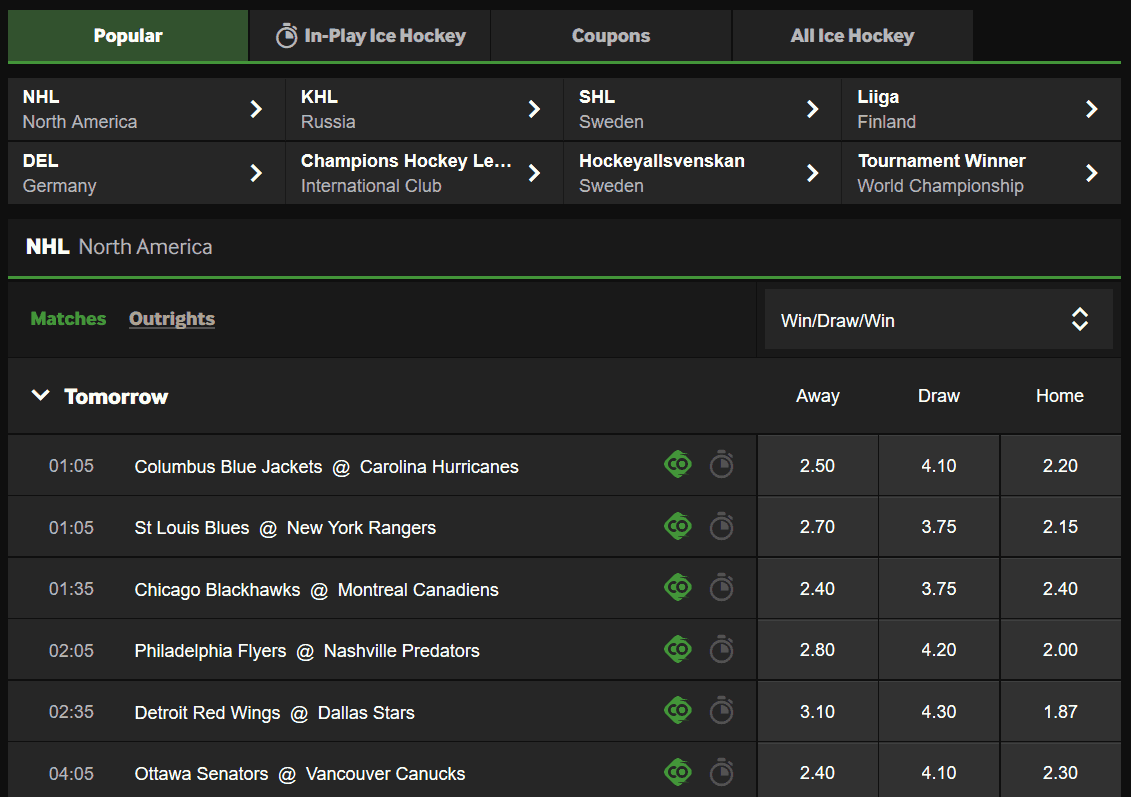Image resolution: width=1131 pixels, height=797 pixels.
Task: Select draw 4.10 for Ottawa Senators match
Action: [938, 772]
